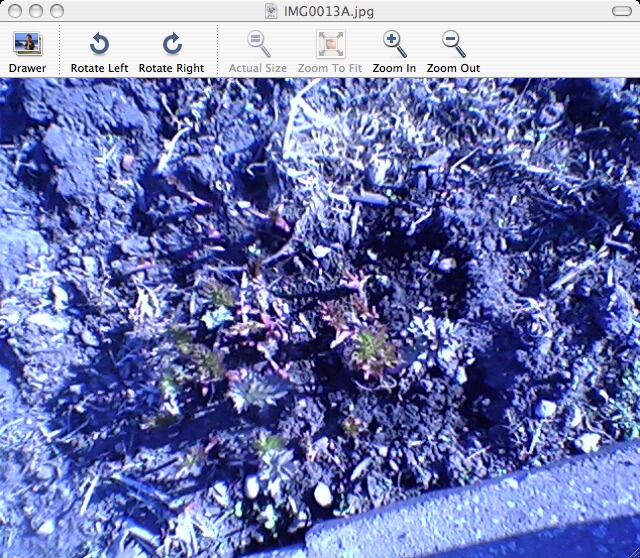Toggle toolbar with the pill button in title bar
640x558 pixels.
(x=621, y=11)
